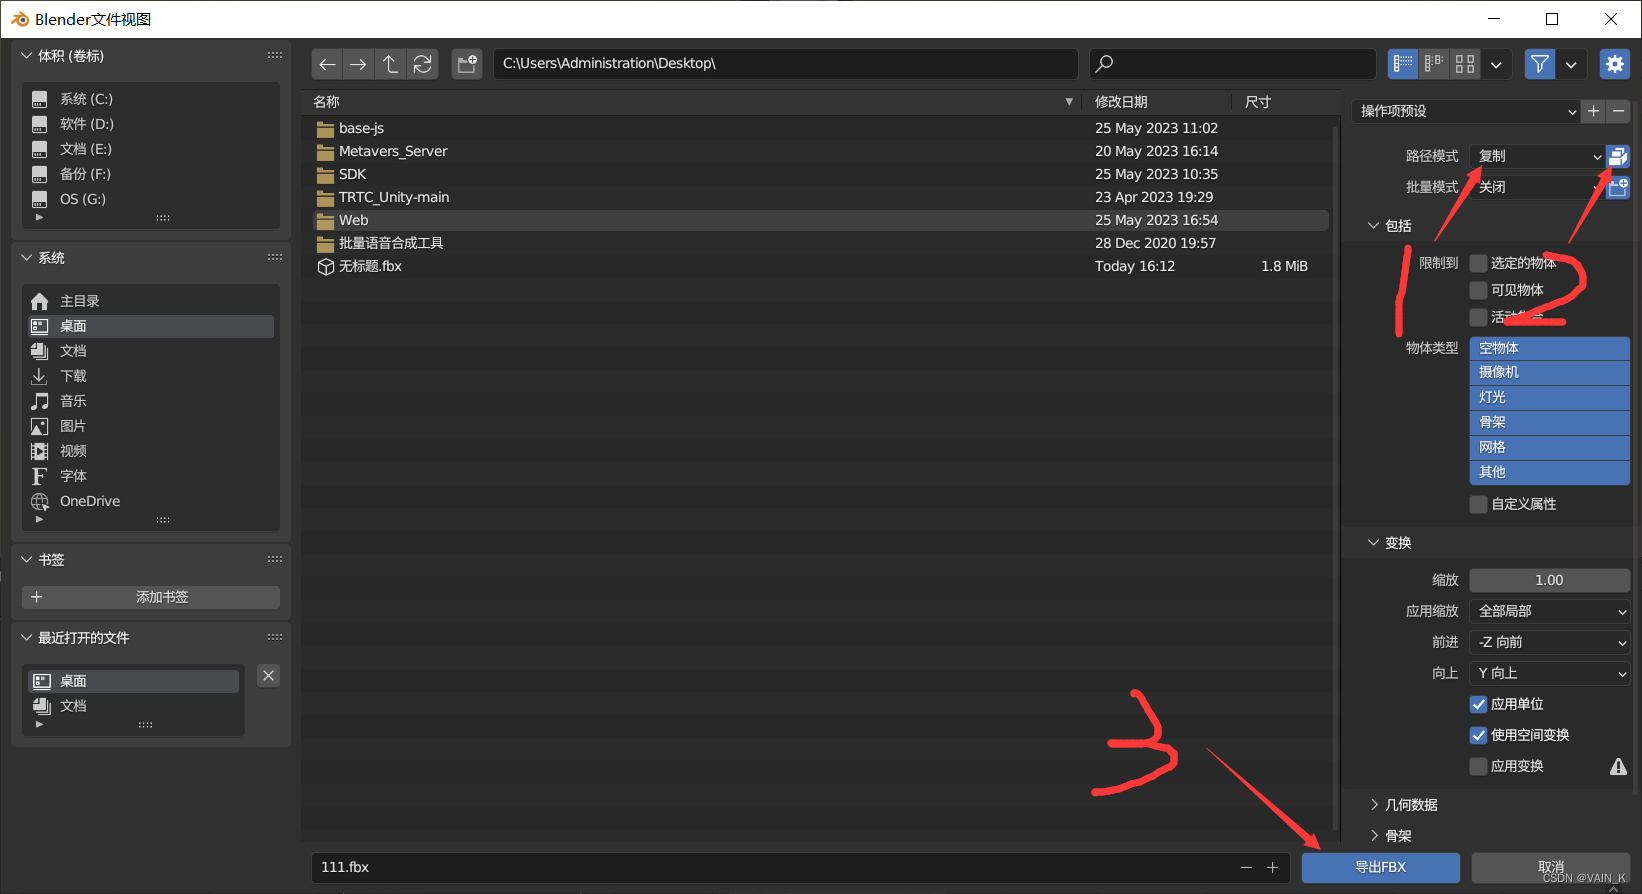Select the 无标题.fbx file

(x=820, y=266)
